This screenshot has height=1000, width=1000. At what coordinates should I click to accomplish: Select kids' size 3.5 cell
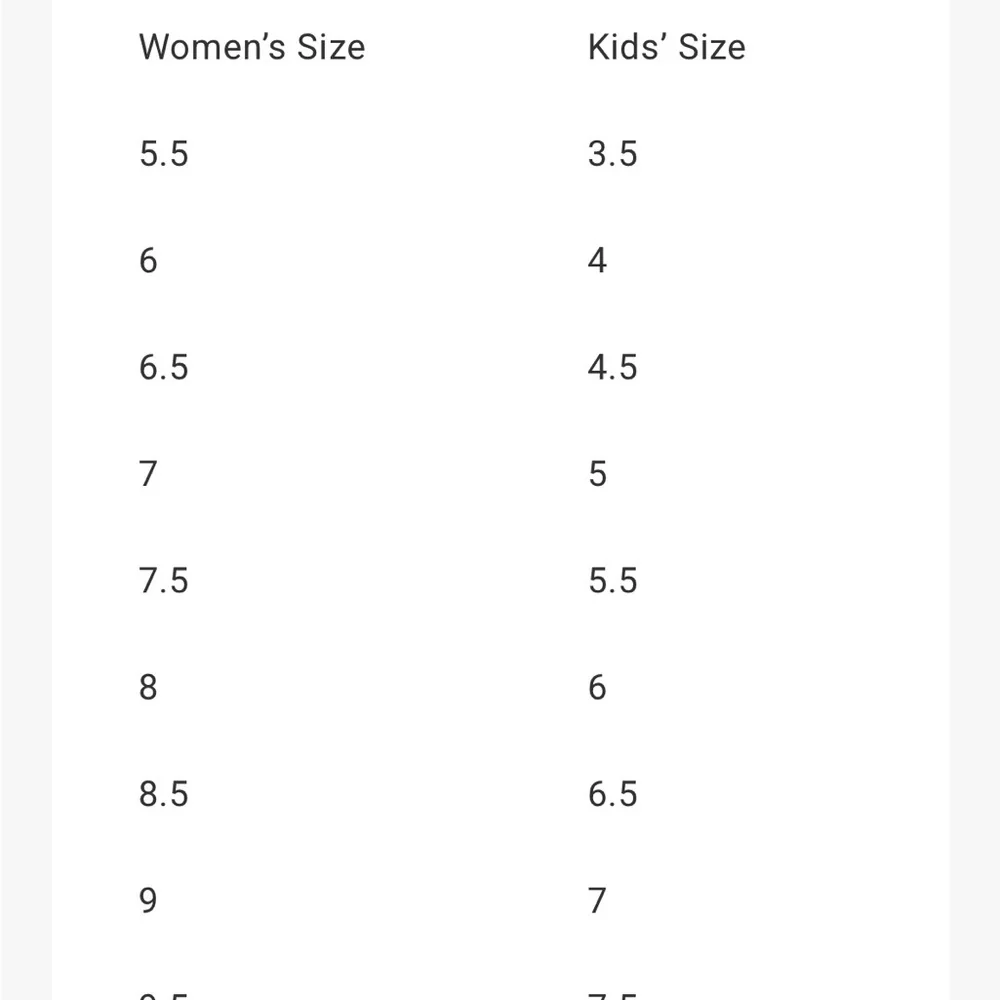pos(612,154)
